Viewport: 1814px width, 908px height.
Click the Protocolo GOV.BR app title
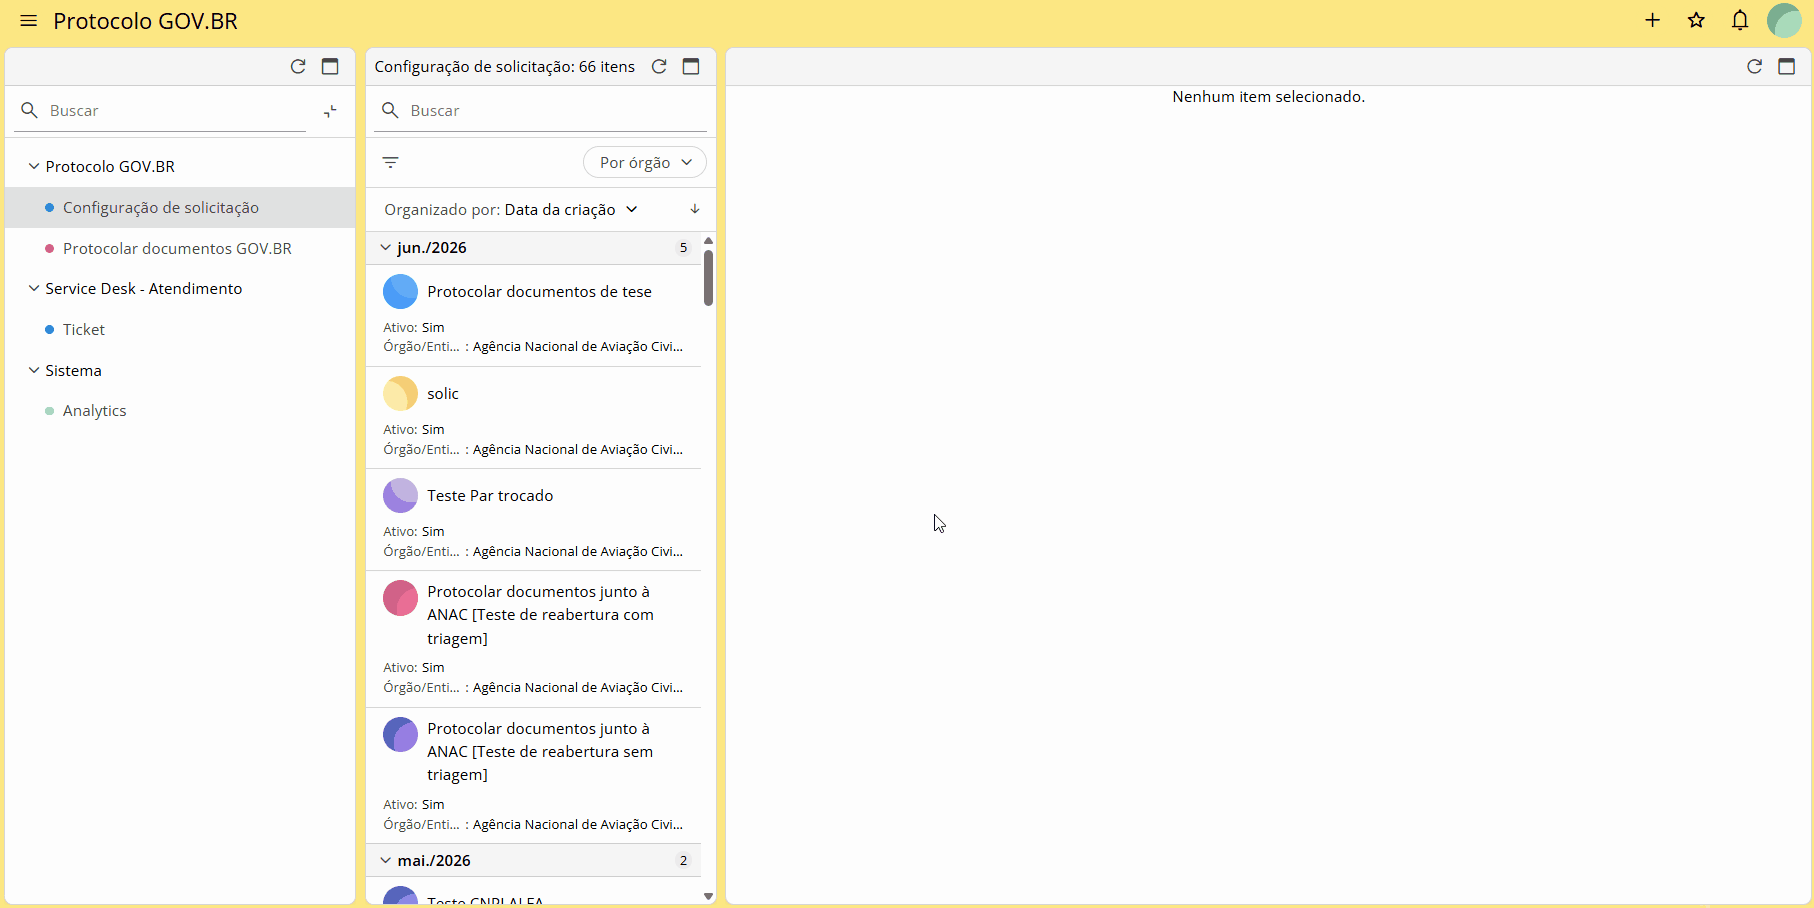pyautogui.click(x=145, y=21)
